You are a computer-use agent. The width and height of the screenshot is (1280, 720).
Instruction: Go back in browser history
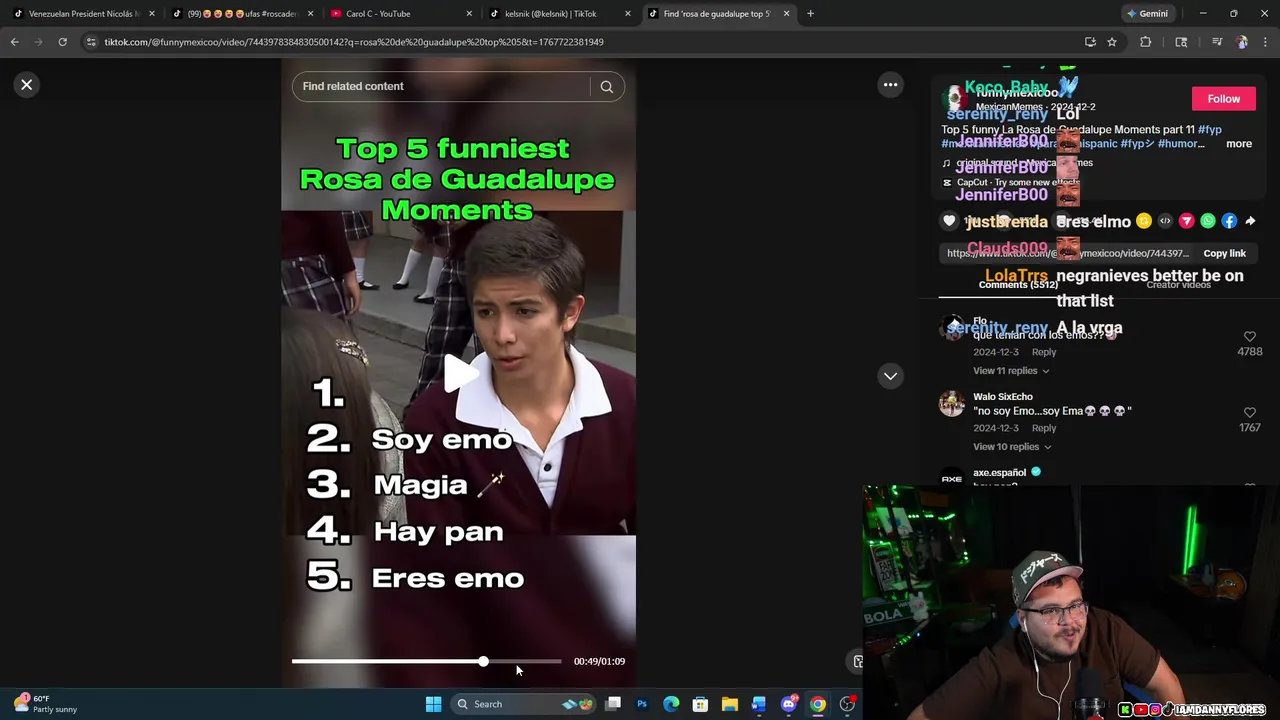tap(14, 42)
